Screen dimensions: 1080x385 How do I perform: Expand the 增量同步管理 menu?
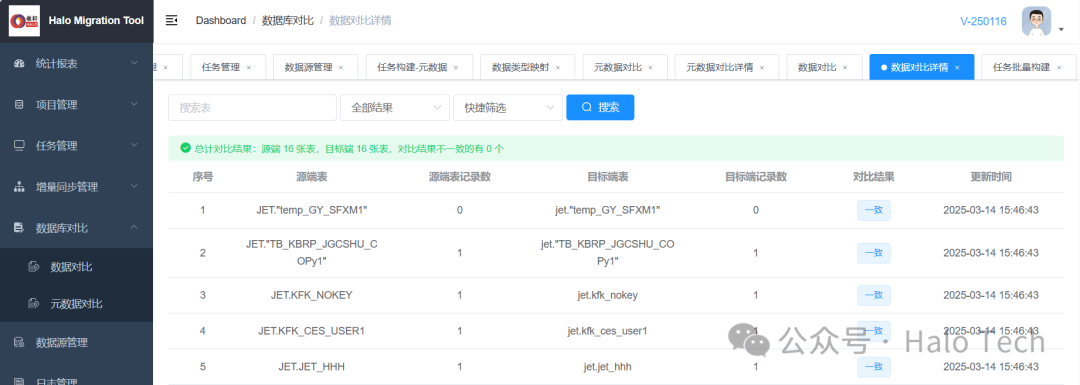(134, 187)
